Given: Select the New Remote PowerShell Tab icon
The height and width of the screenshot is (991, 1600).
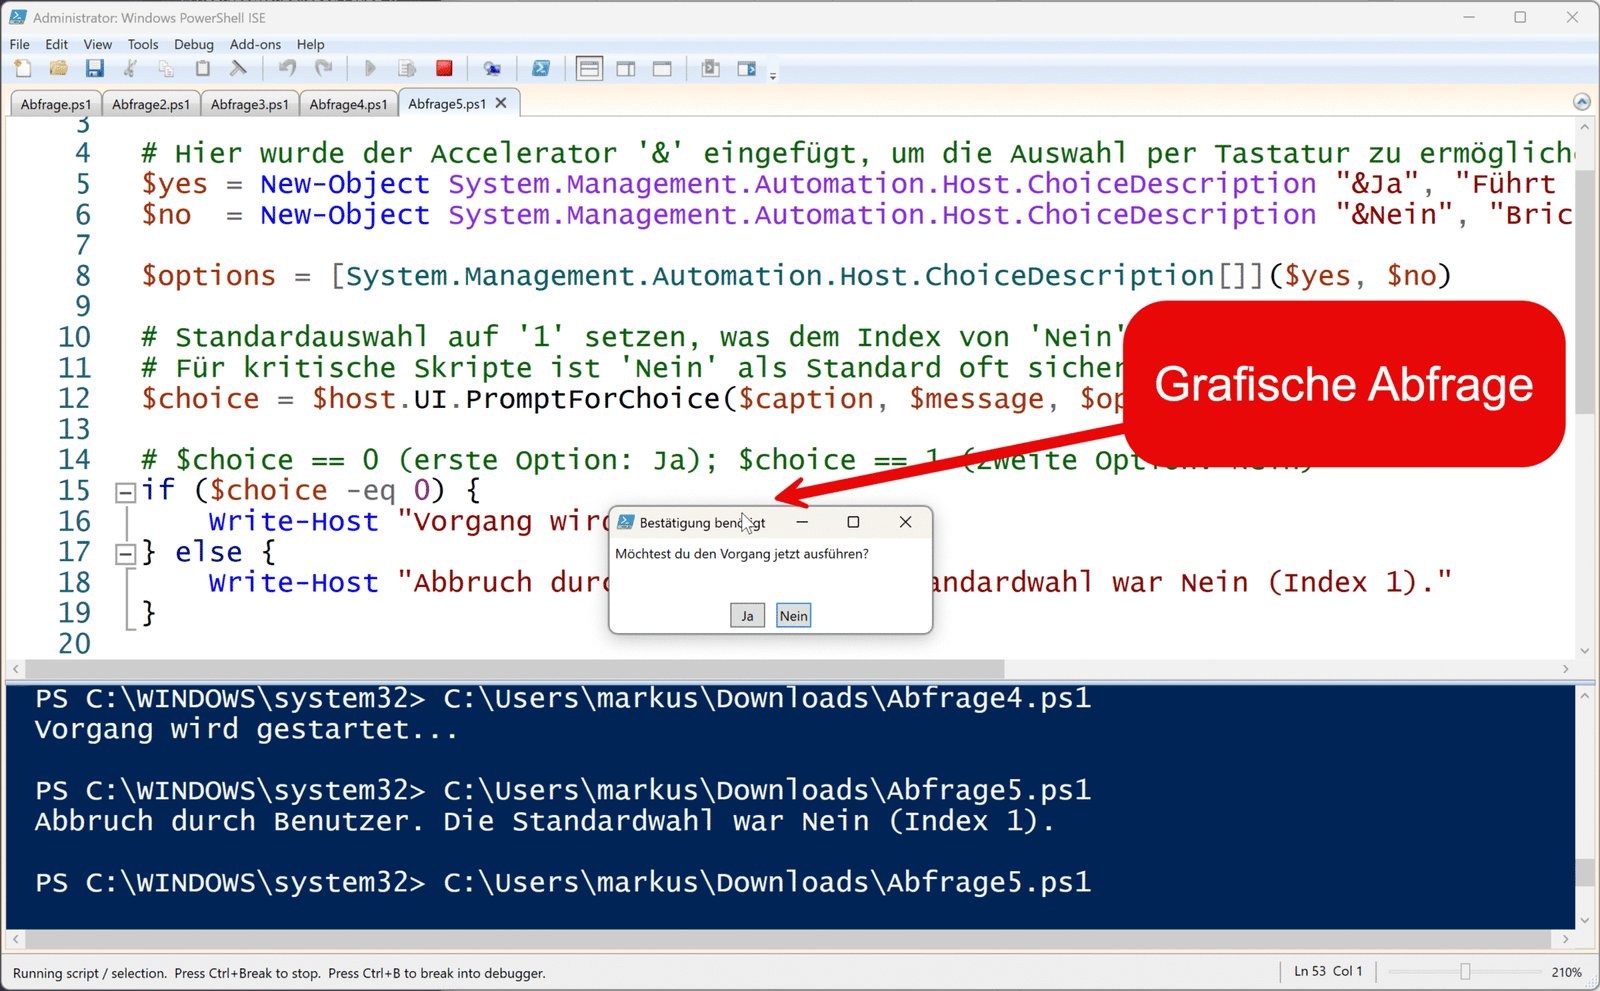Looking at the screenshot, I should (492, 68).
